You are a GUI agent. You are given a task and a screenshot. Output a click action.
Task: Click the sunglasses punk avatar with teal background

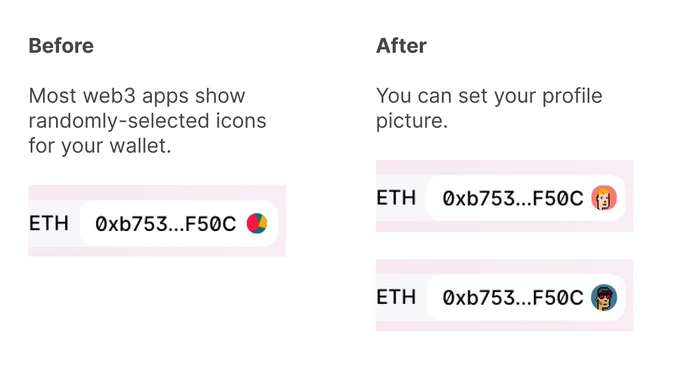tap(604, 298)
